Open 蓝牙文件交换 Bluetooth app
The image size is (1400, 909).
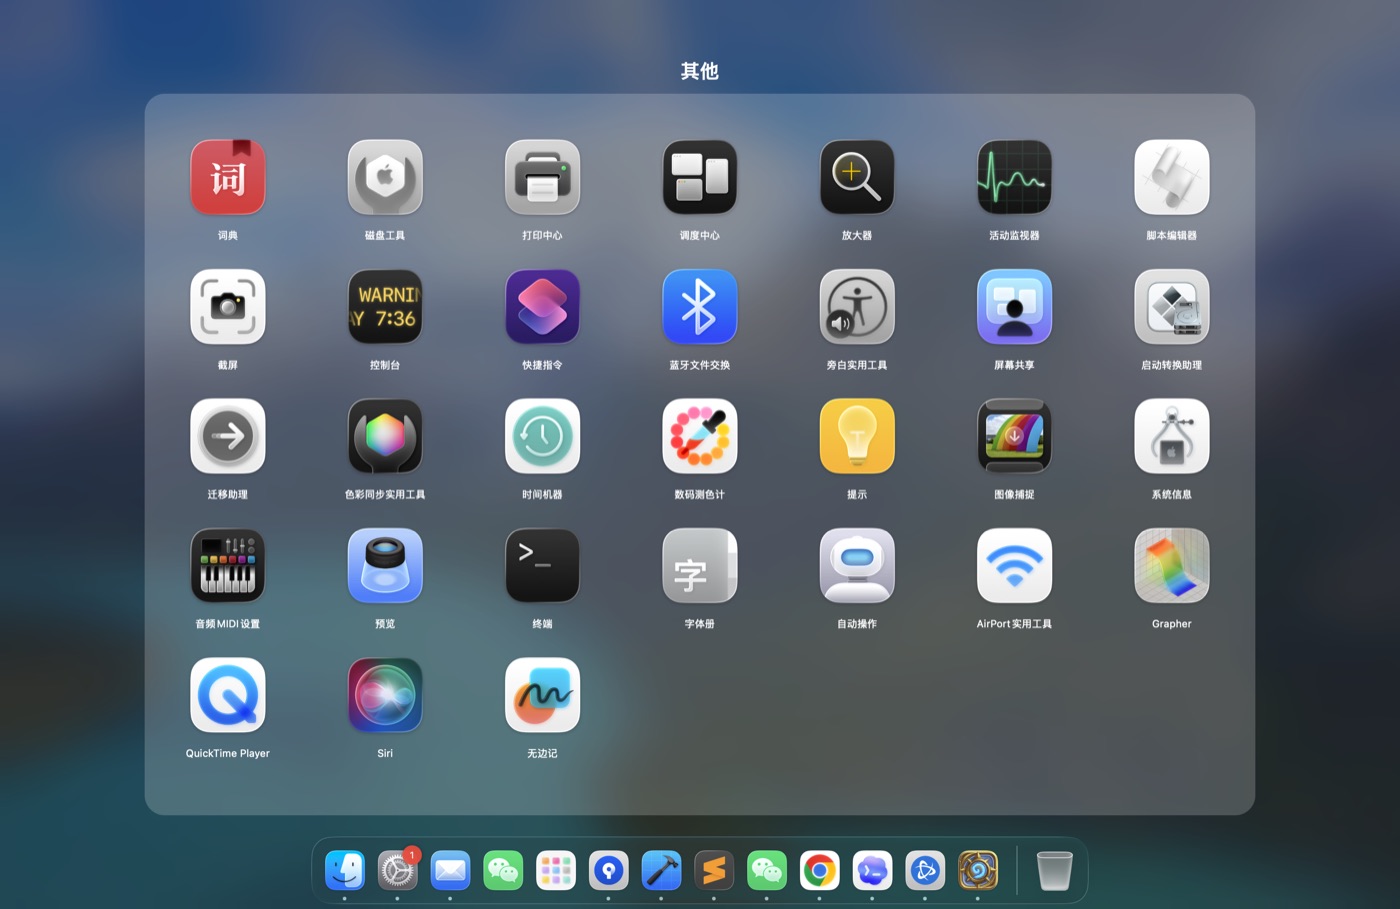click(700, 307)
